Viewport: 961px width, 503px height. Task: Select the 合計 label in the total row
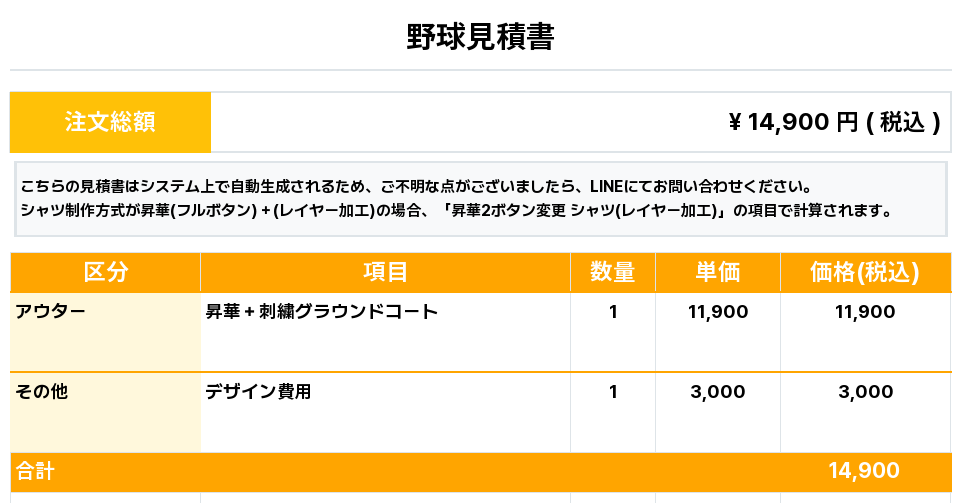35,471
